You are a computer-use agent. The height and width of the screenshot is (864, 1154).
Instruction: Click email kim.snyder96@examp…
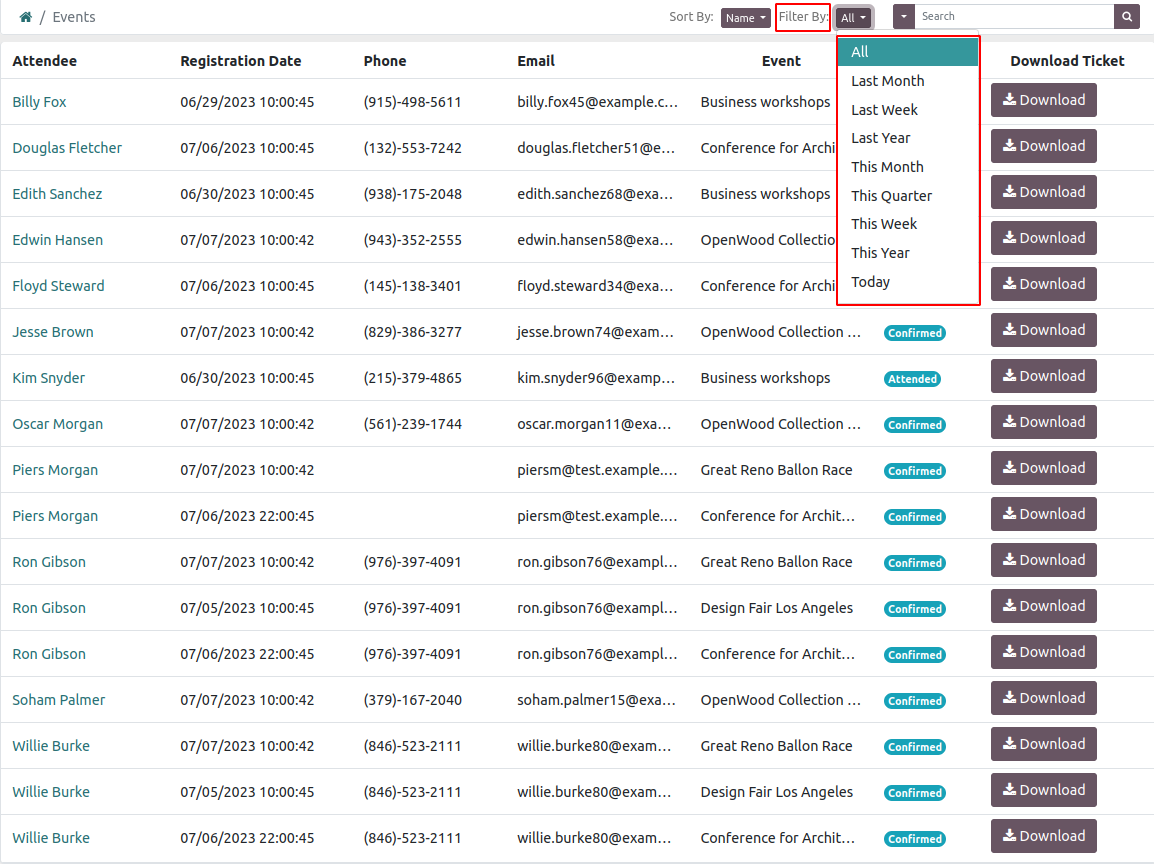point(595,378)
